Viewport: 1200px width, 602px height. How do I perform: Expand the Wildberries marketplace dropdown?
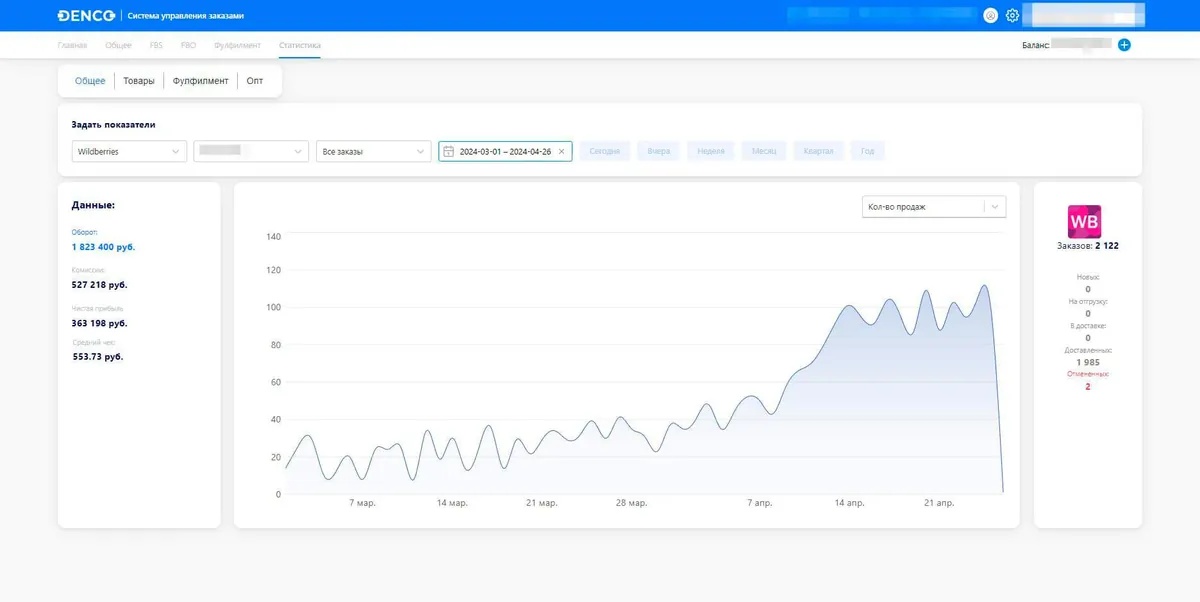coord(129,151)
